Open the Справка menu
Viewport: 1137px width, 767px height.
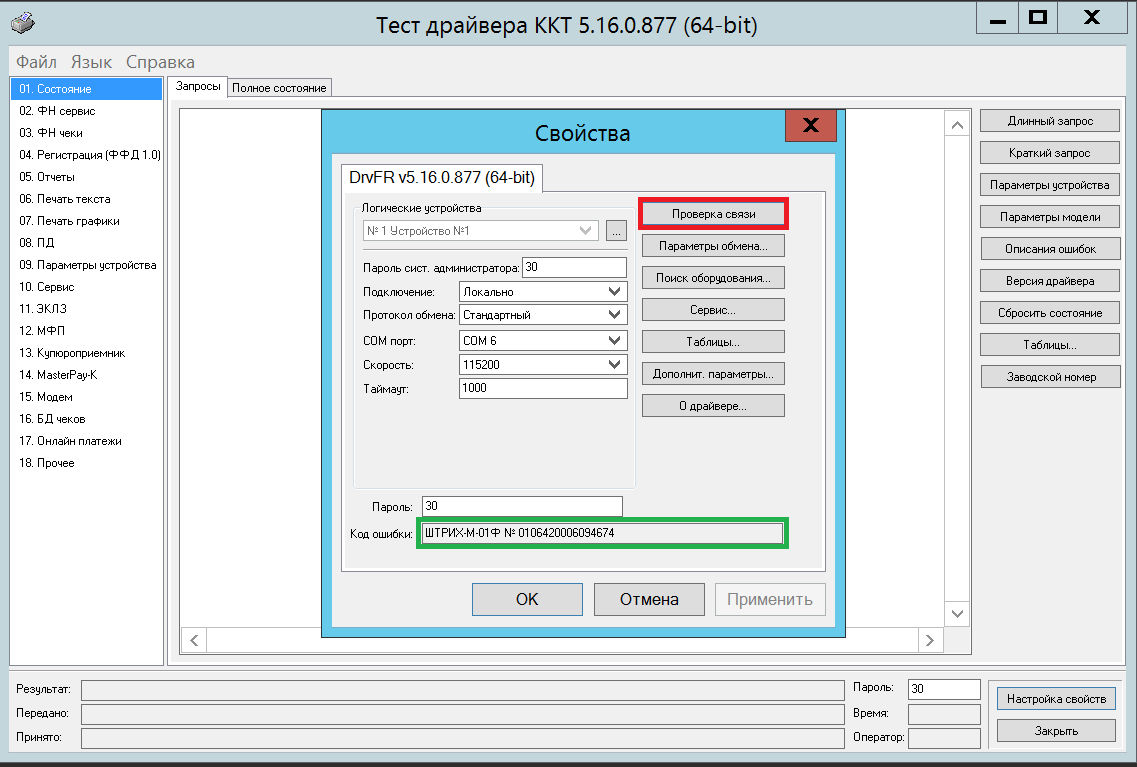tap(160, 62)
